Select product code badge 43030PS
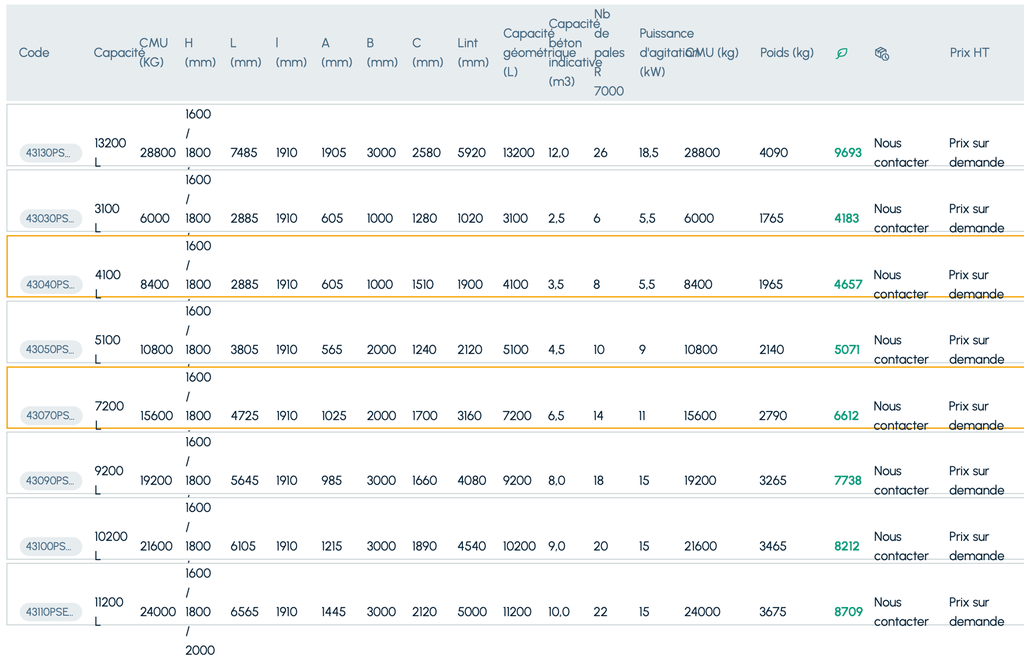This screenshot has width=1024, height=663. pos(50,218)
